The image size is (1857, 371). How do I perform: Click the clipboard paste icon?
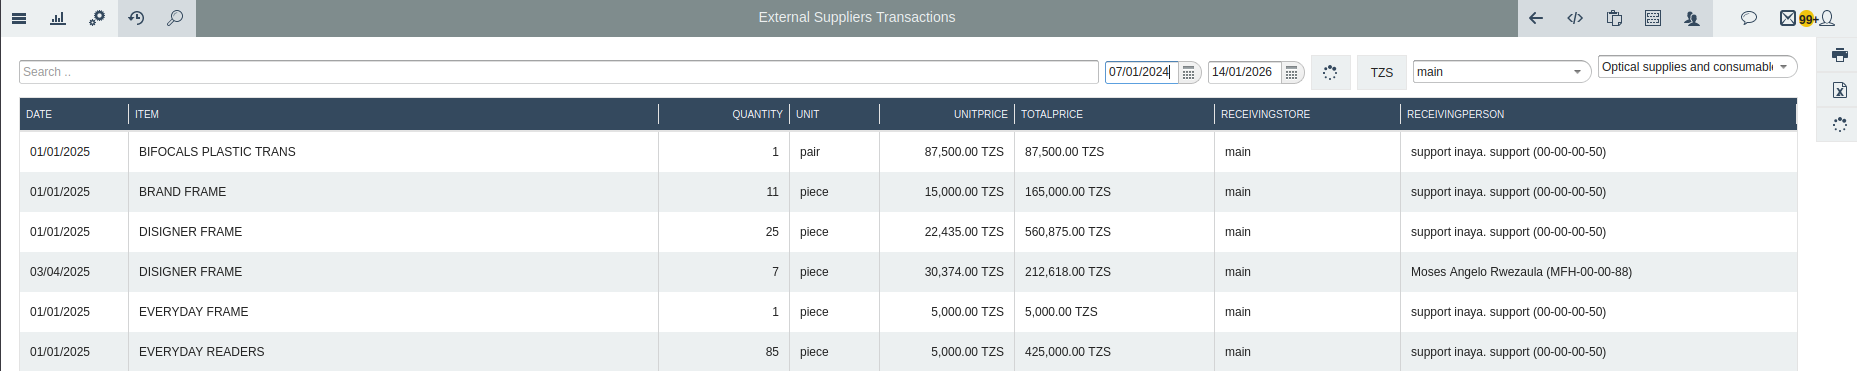click(1614, 18)
